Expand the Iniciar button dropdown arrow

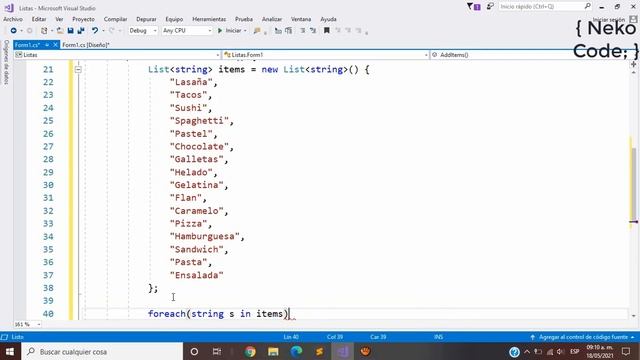click(245, 31)
